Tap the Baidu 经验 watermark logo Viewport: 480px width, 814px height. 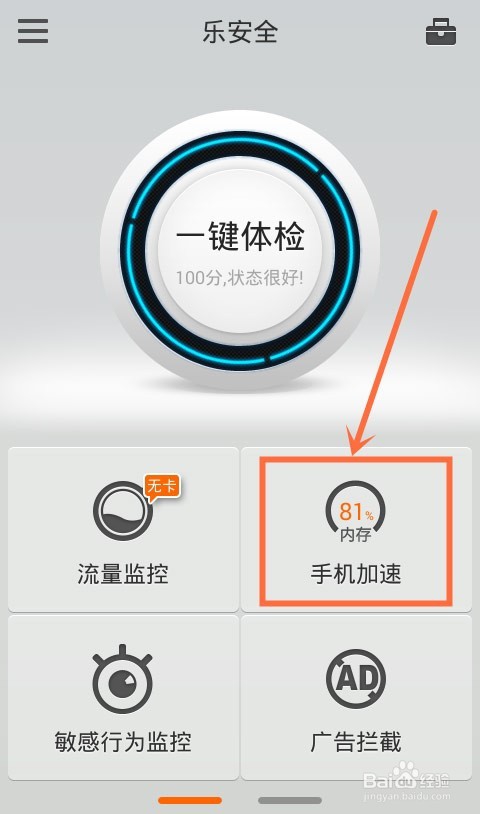click(406, 780)
